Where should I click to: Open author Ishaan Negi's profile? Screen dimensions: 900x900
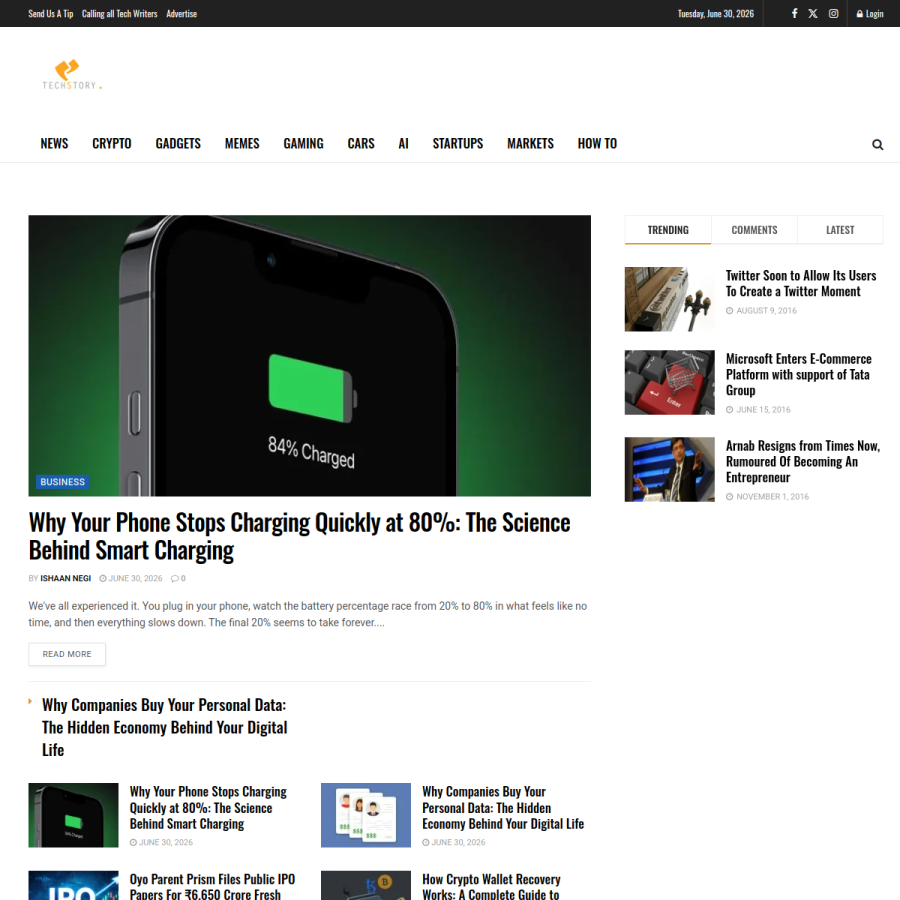tap(65, 579)
